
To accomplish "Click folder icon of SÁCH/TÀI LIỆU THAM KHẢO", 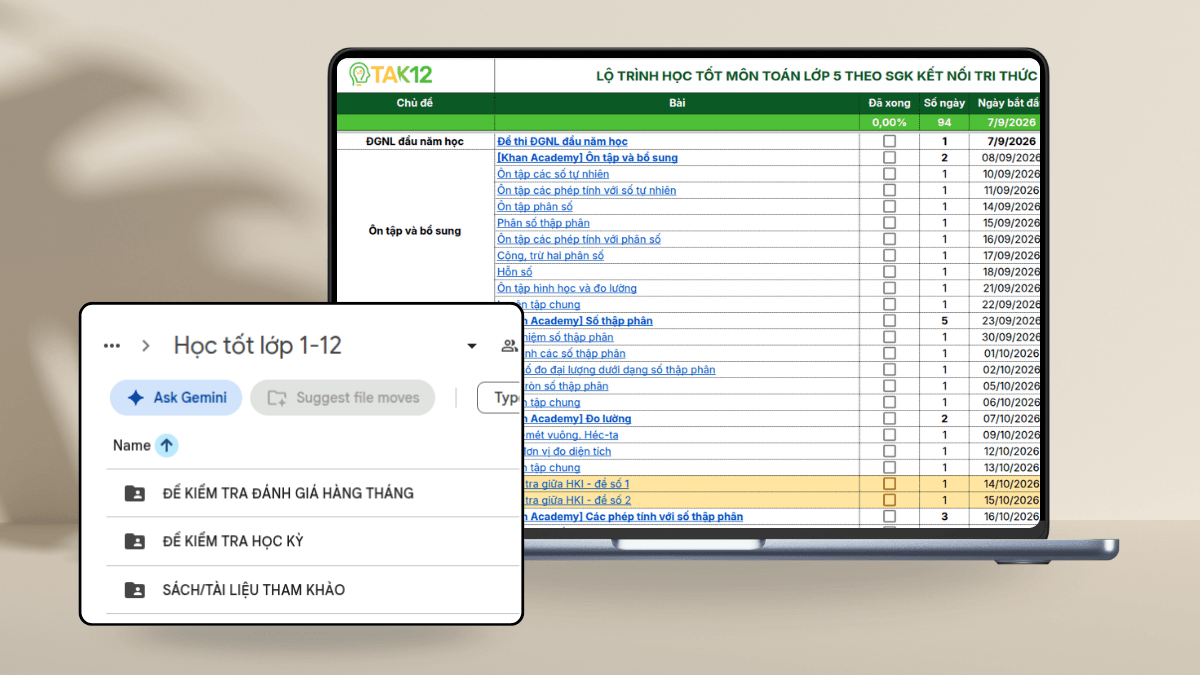I will click(134, 590).
